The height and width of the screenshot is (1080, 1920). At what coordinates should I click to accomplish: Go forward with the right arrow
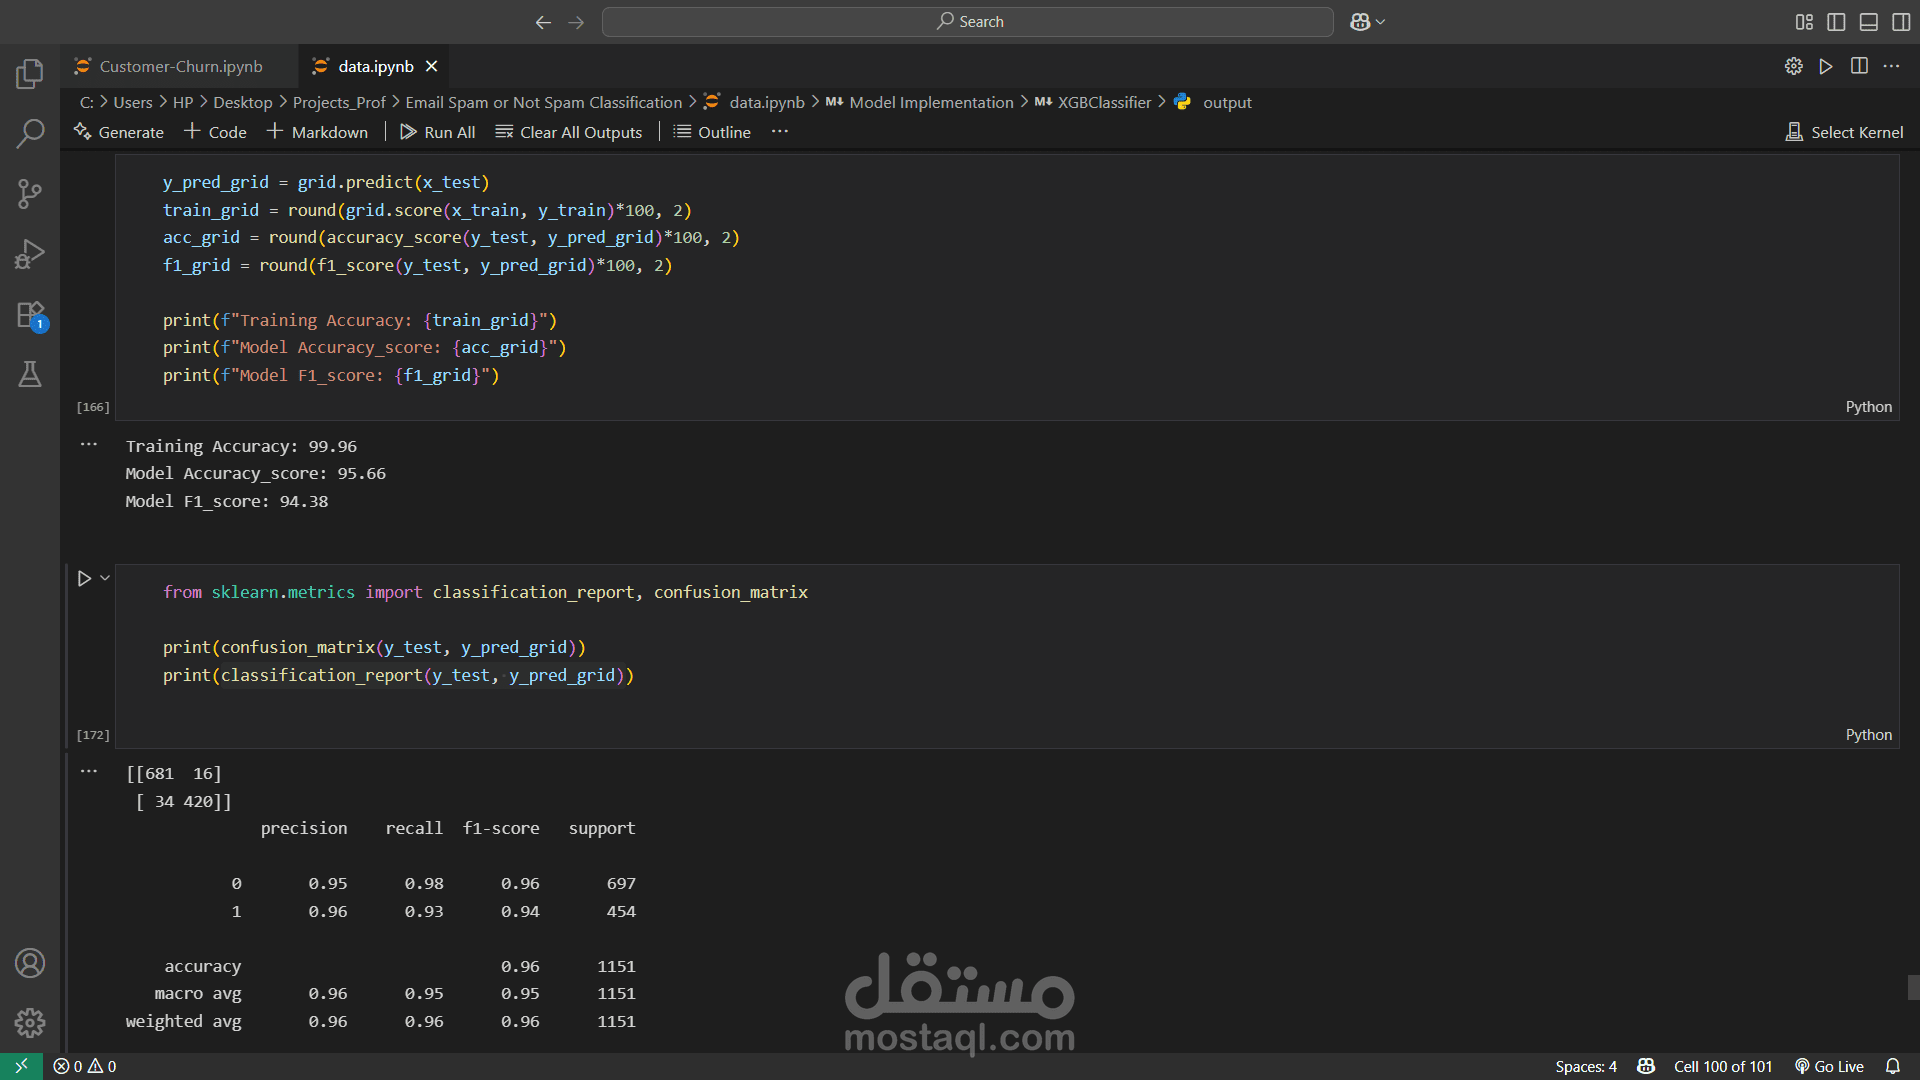tap(576, 22)
